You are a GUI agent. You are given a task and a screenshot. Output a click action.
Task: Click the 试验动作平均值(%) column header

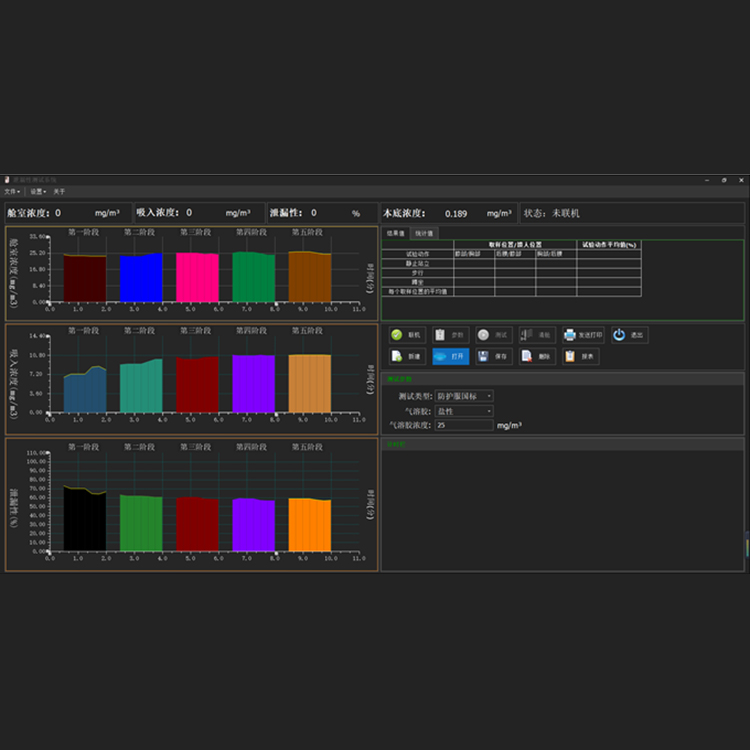(609, 245)
